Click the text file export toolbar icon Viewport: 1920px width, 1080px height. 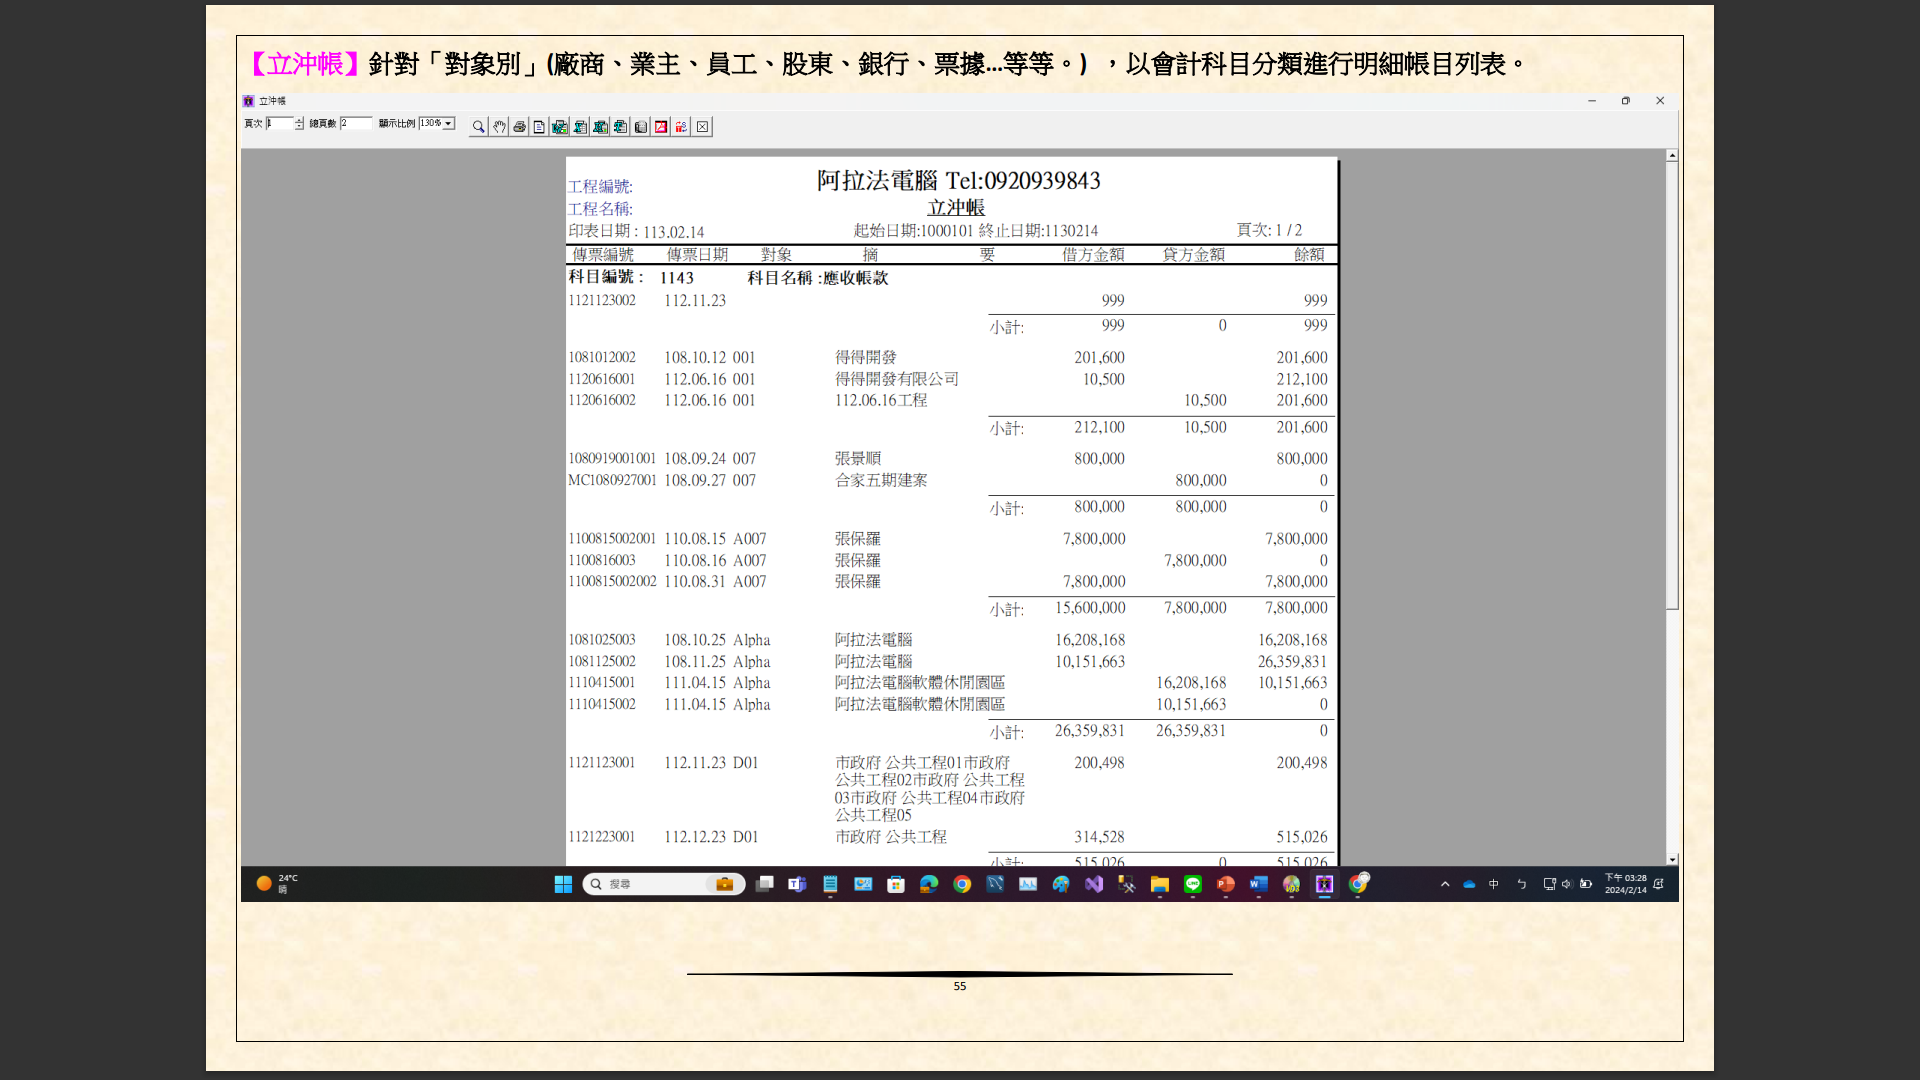click(621, 127)
